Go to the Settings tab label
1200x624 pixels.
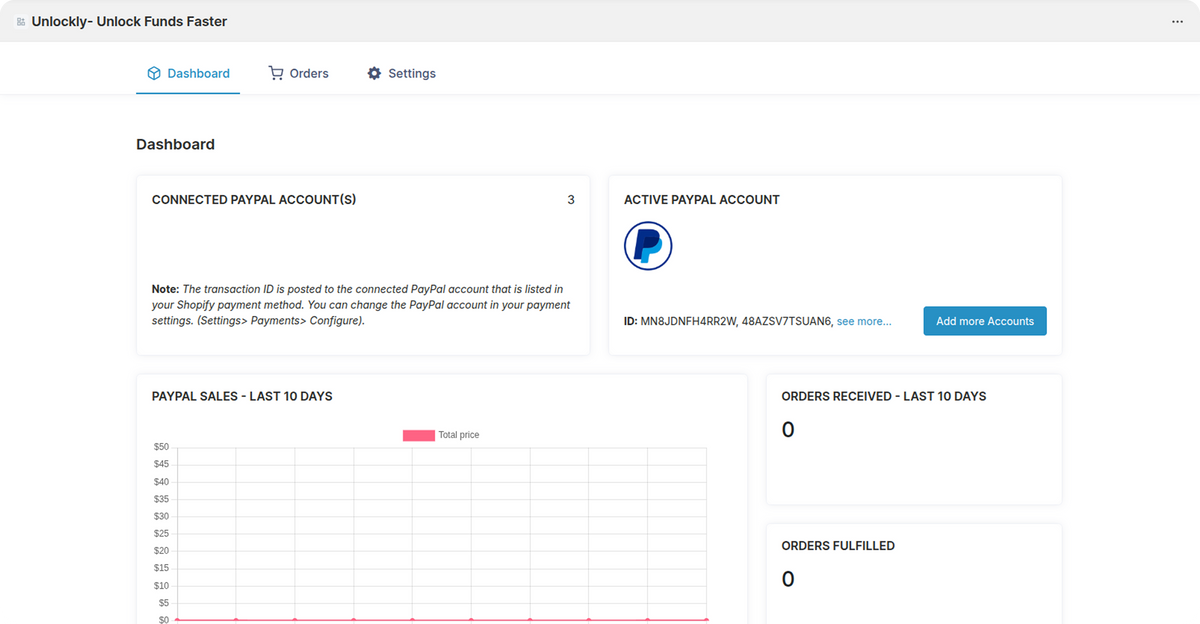(411, 73)
